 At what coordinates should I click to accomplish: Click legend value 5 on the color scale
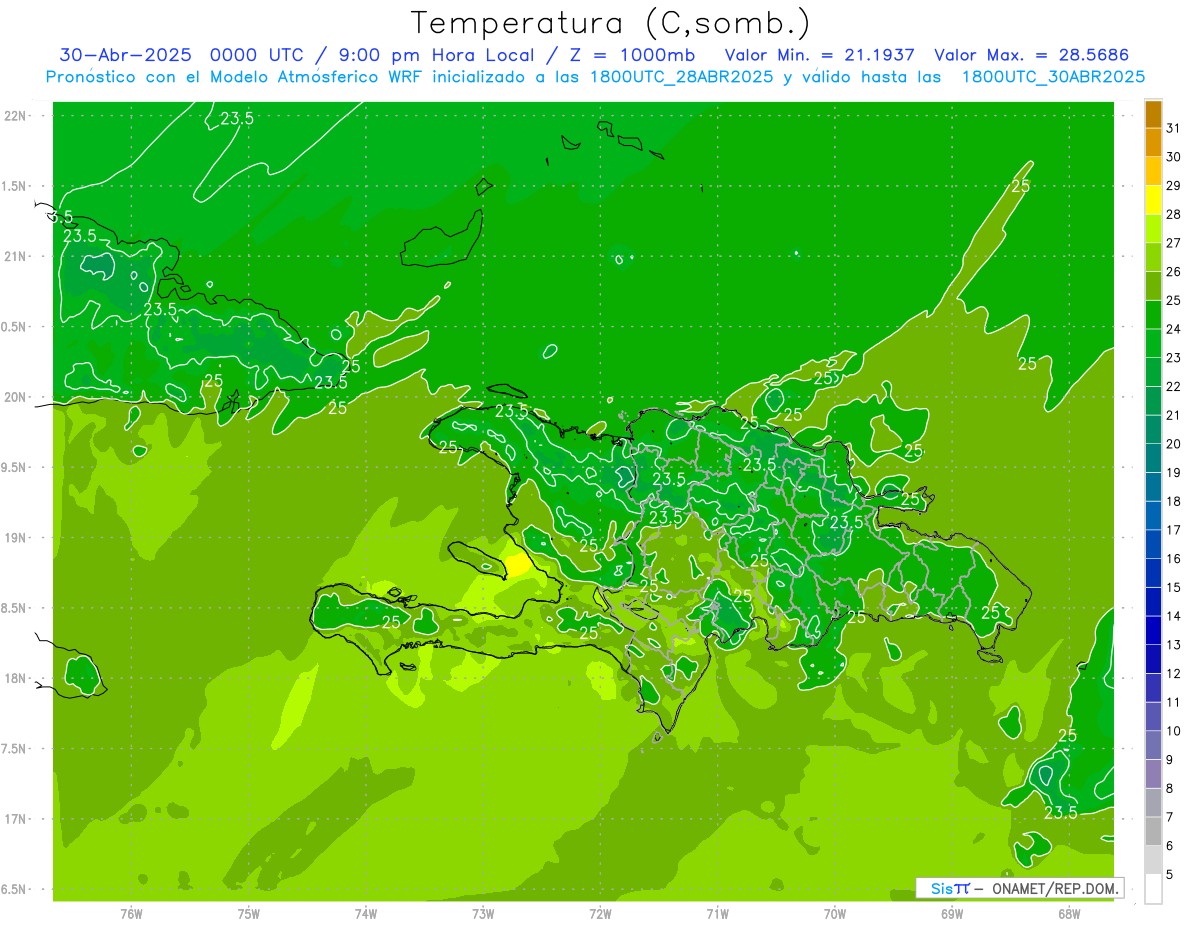(1170, 875)
